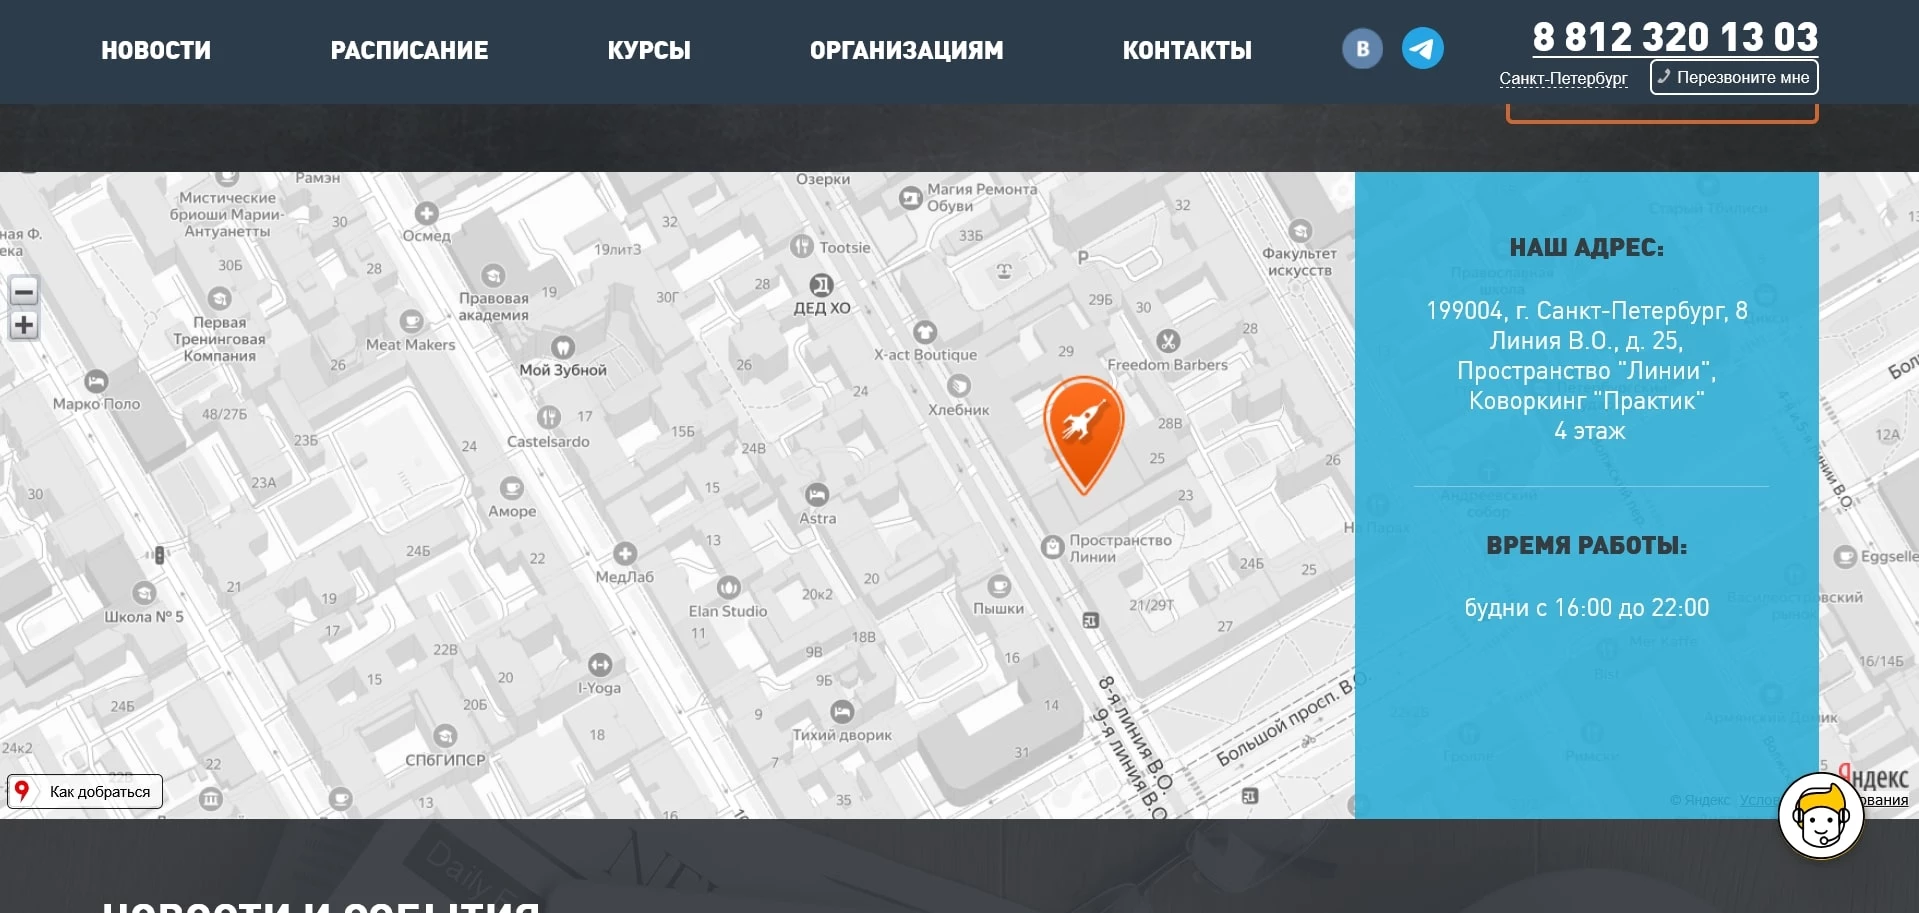The height and width of the screenshot is (913, 1919).
Task: Call the 8 812 320 13 03 phone link
Action: point(1675,37)
